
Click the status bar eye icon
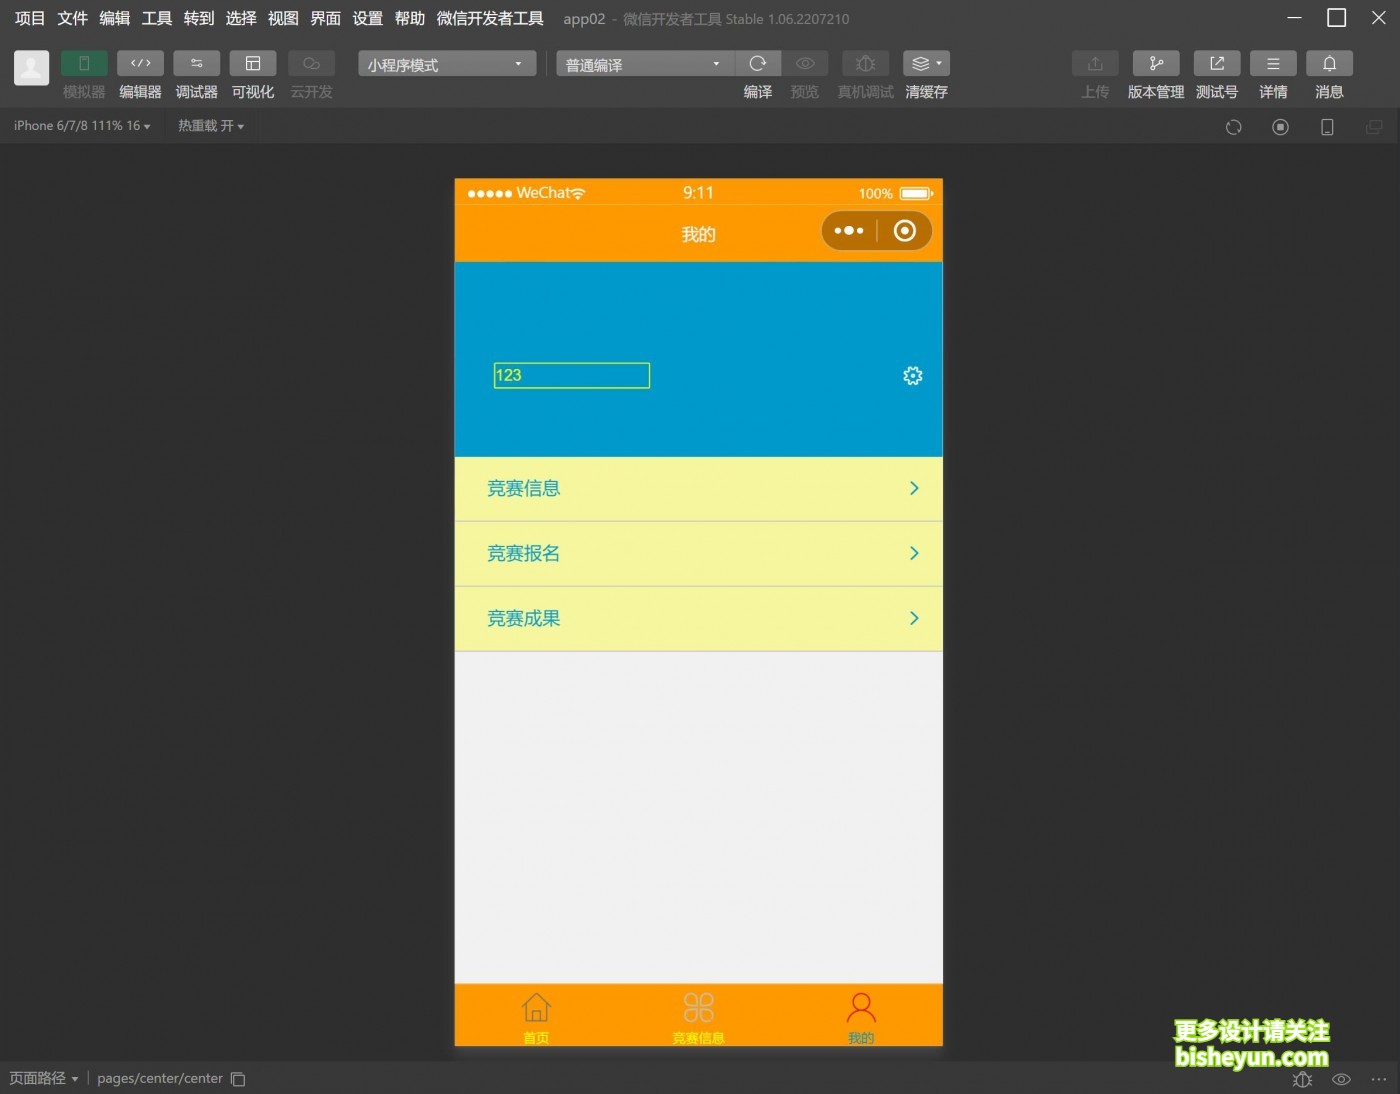click(x=1342, y=1079)
